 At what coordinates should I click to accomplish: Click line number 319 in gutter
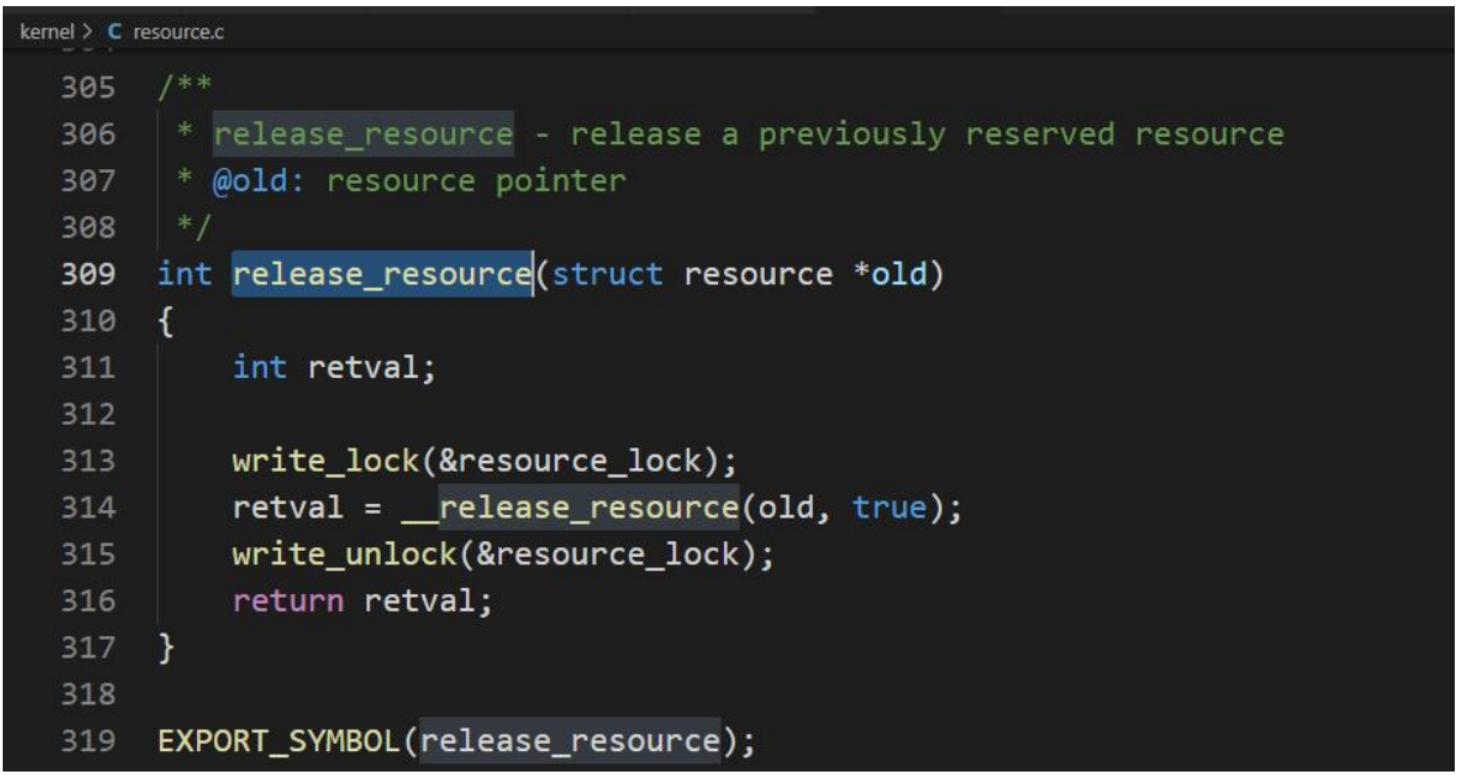tap(88, 741)
